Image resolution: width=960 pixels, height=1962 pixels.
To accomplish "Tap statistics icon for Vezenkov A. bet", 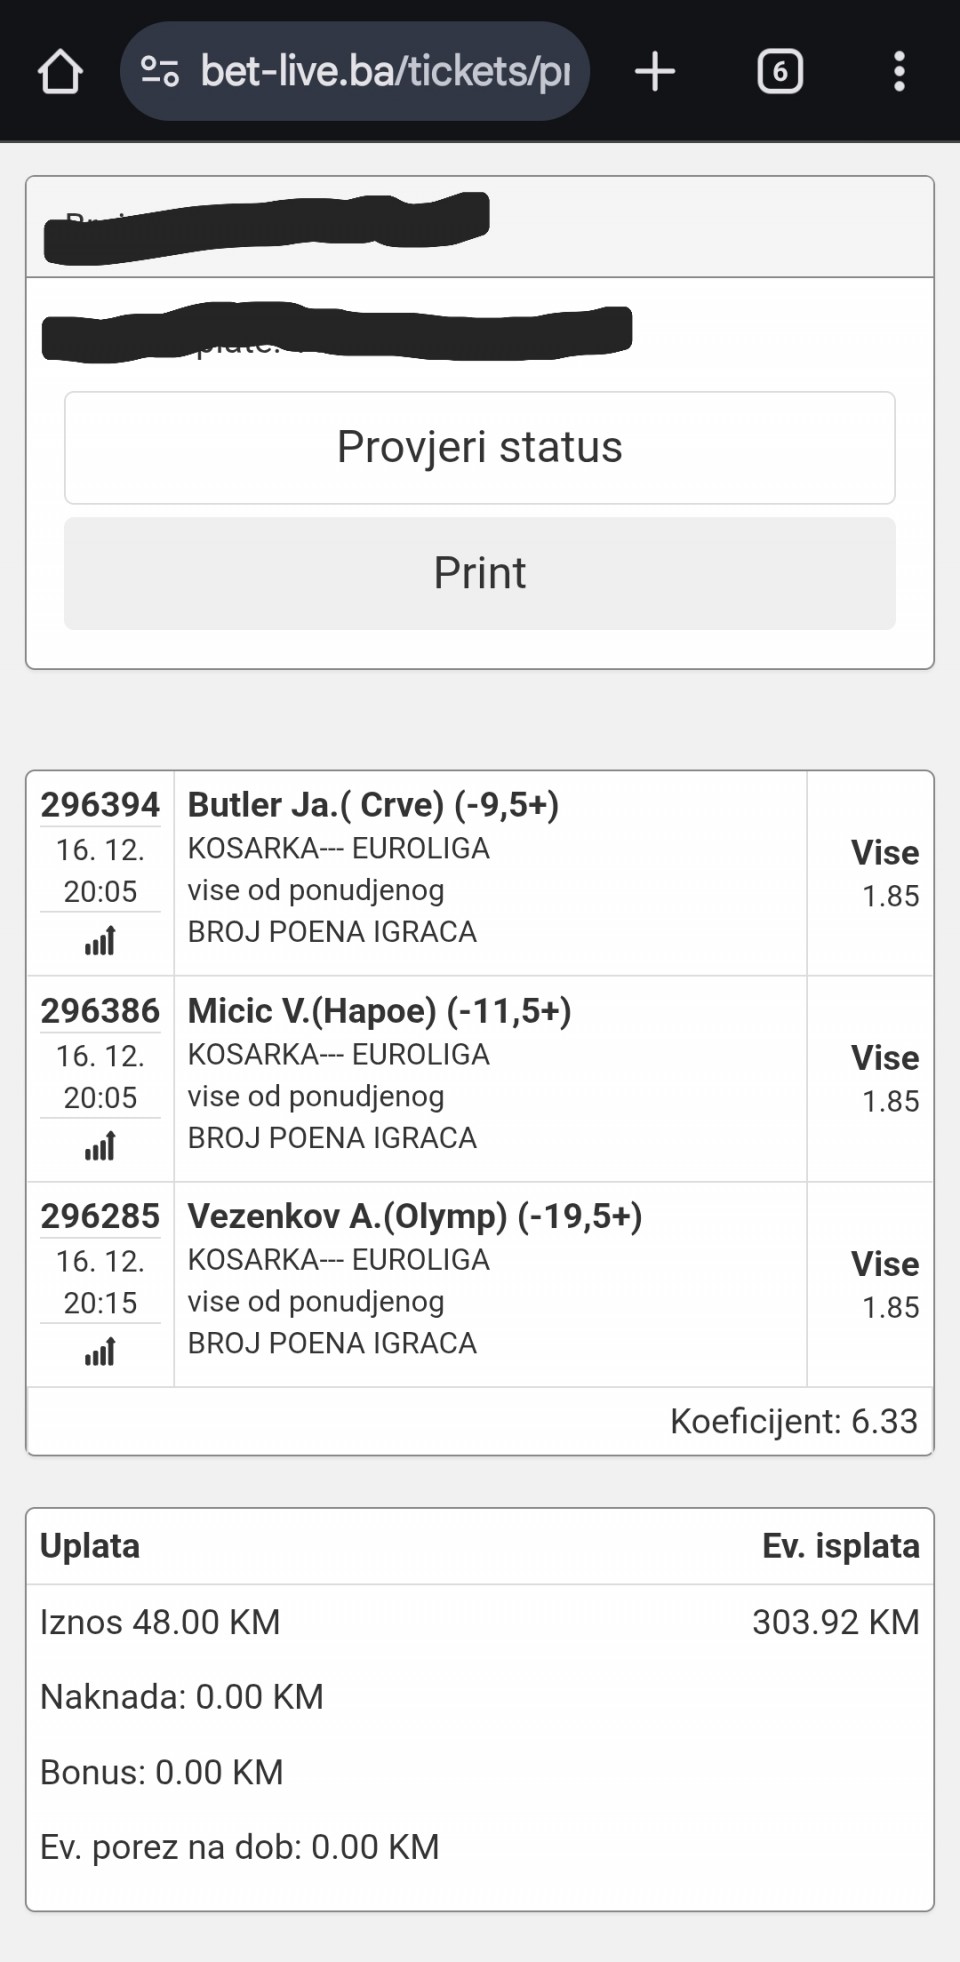I will [x=100, y=1352].
